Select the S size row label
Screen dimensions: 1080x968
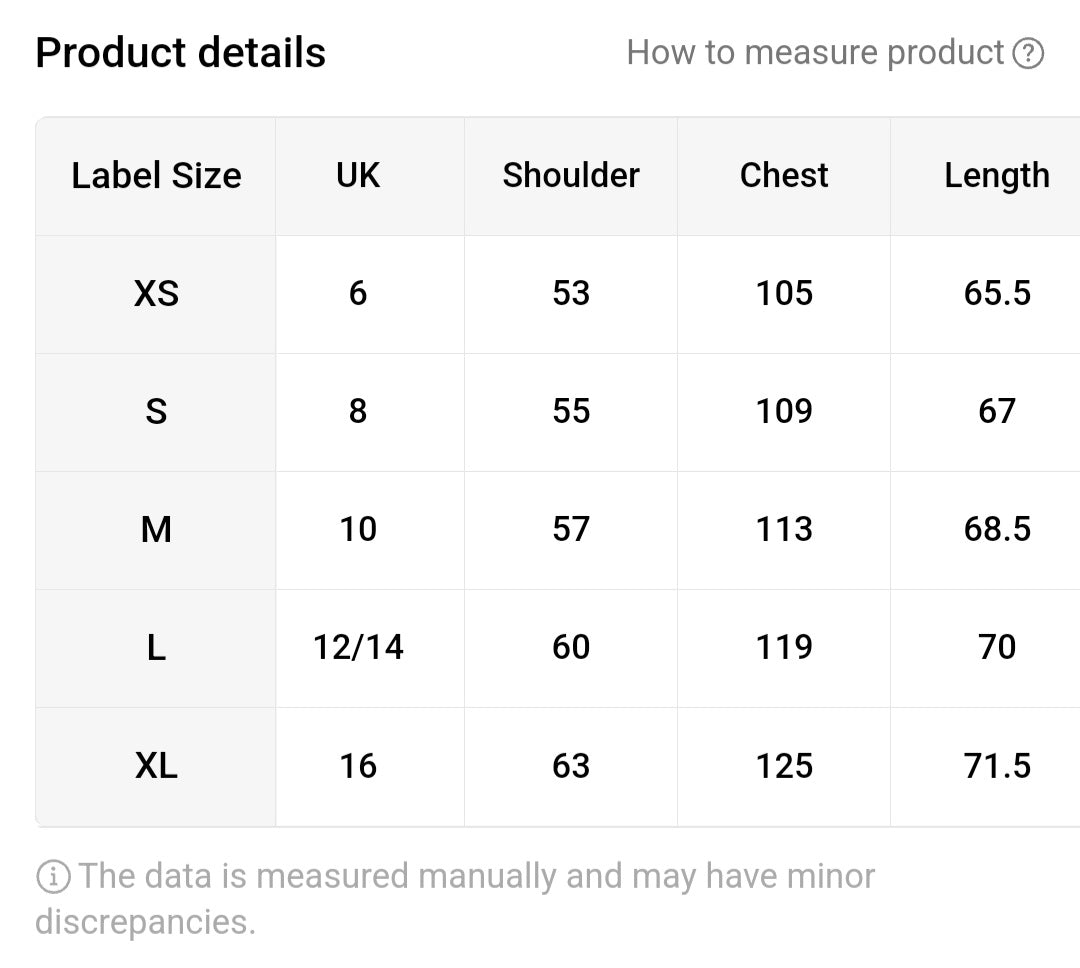point(156,412)
